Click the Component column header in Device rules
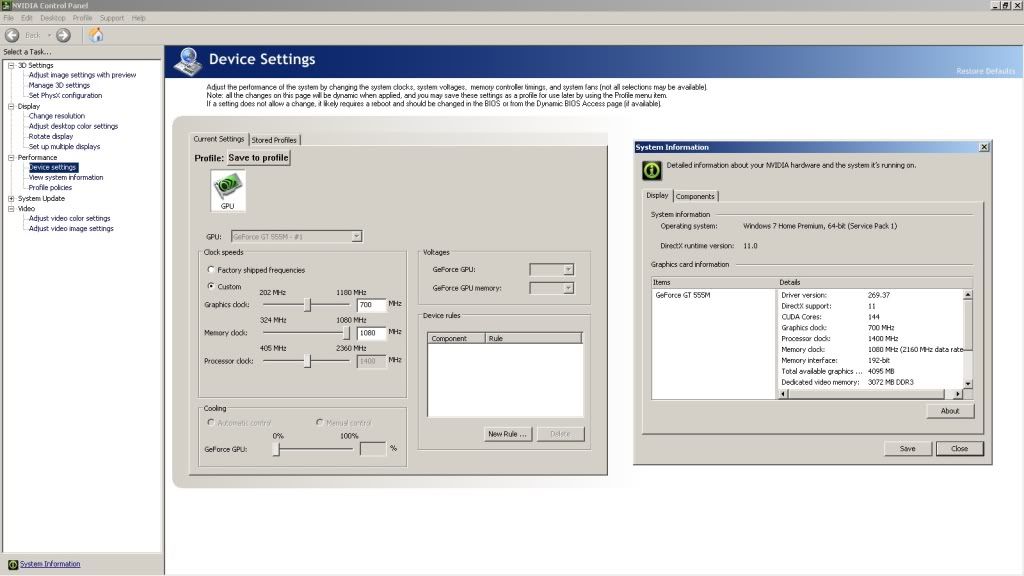This screenshot has height=576, width=1024. (456, 338)
